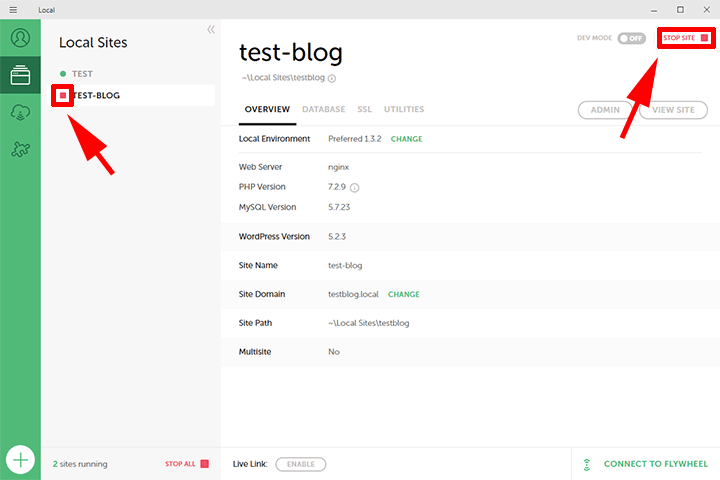Image resolution: width=720 pixels, height=480 pixels.
Task: Click the MySQL version 5.7.23 value
Action: (339, 207)
